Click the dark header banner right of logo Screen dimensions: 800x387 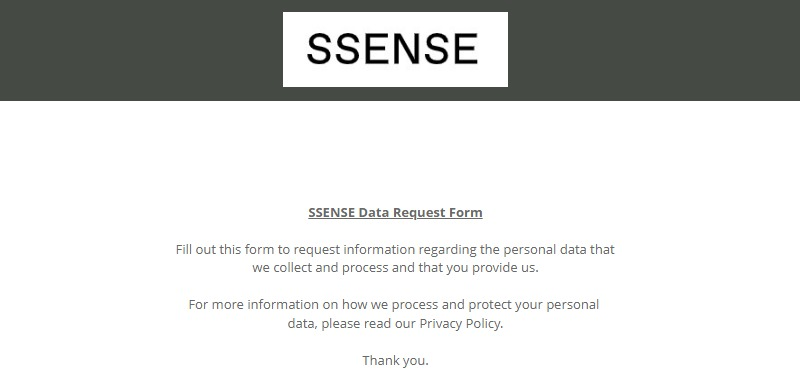[654, 50]
